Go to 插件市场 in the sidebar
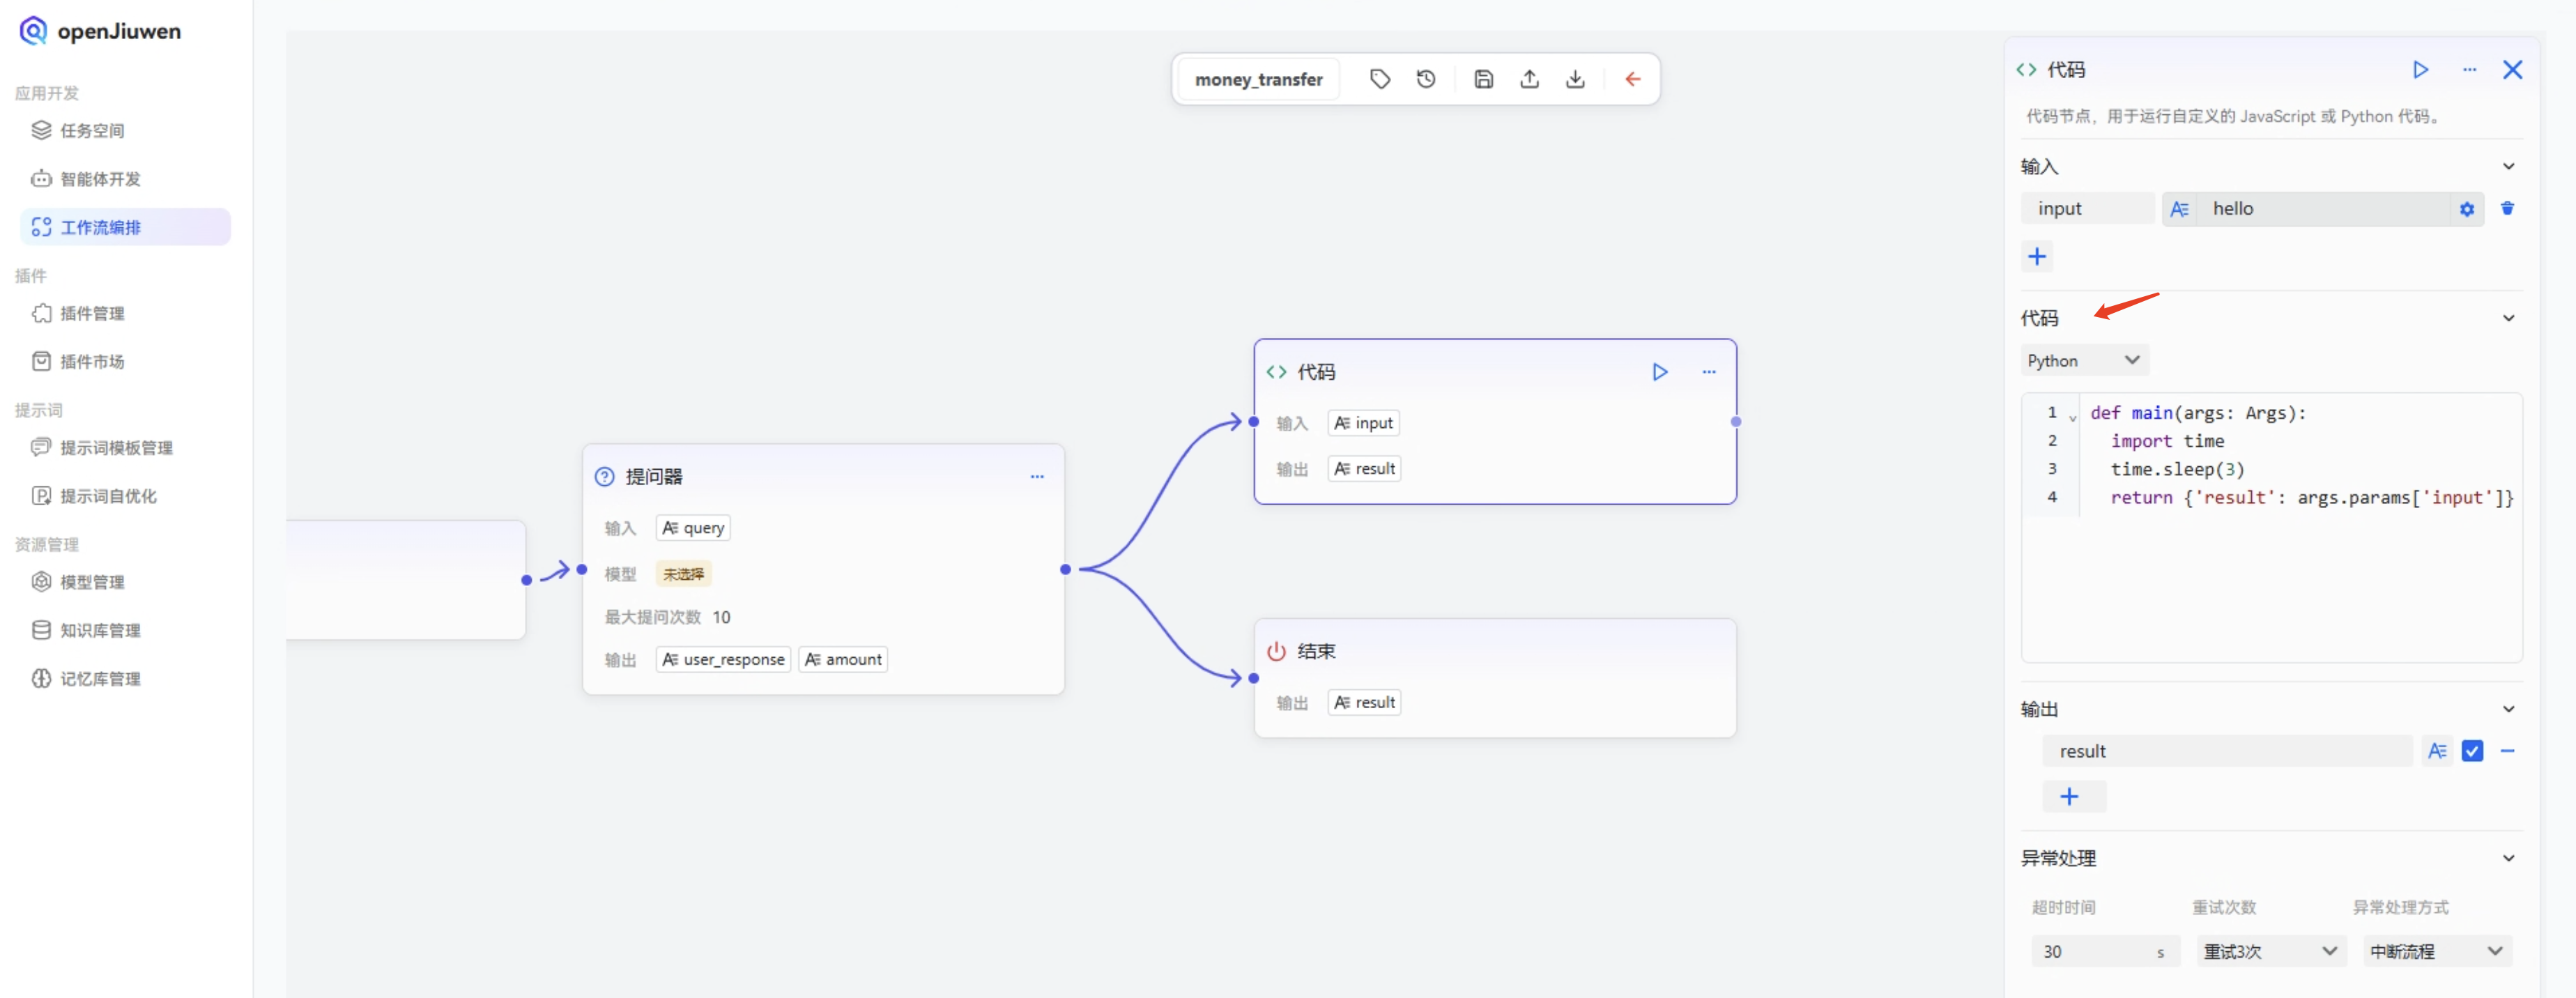2576x998 pixels. (92, 362)
